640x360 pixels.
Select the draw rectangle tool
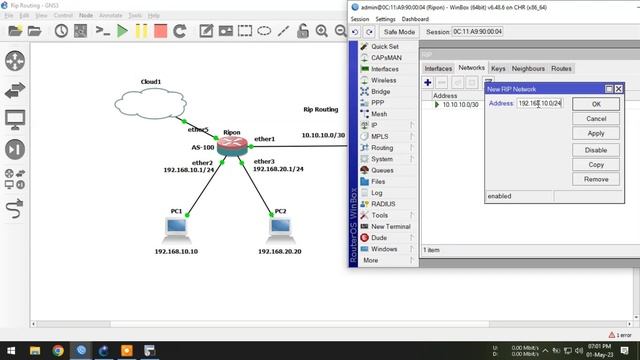[x=245, y=31]
